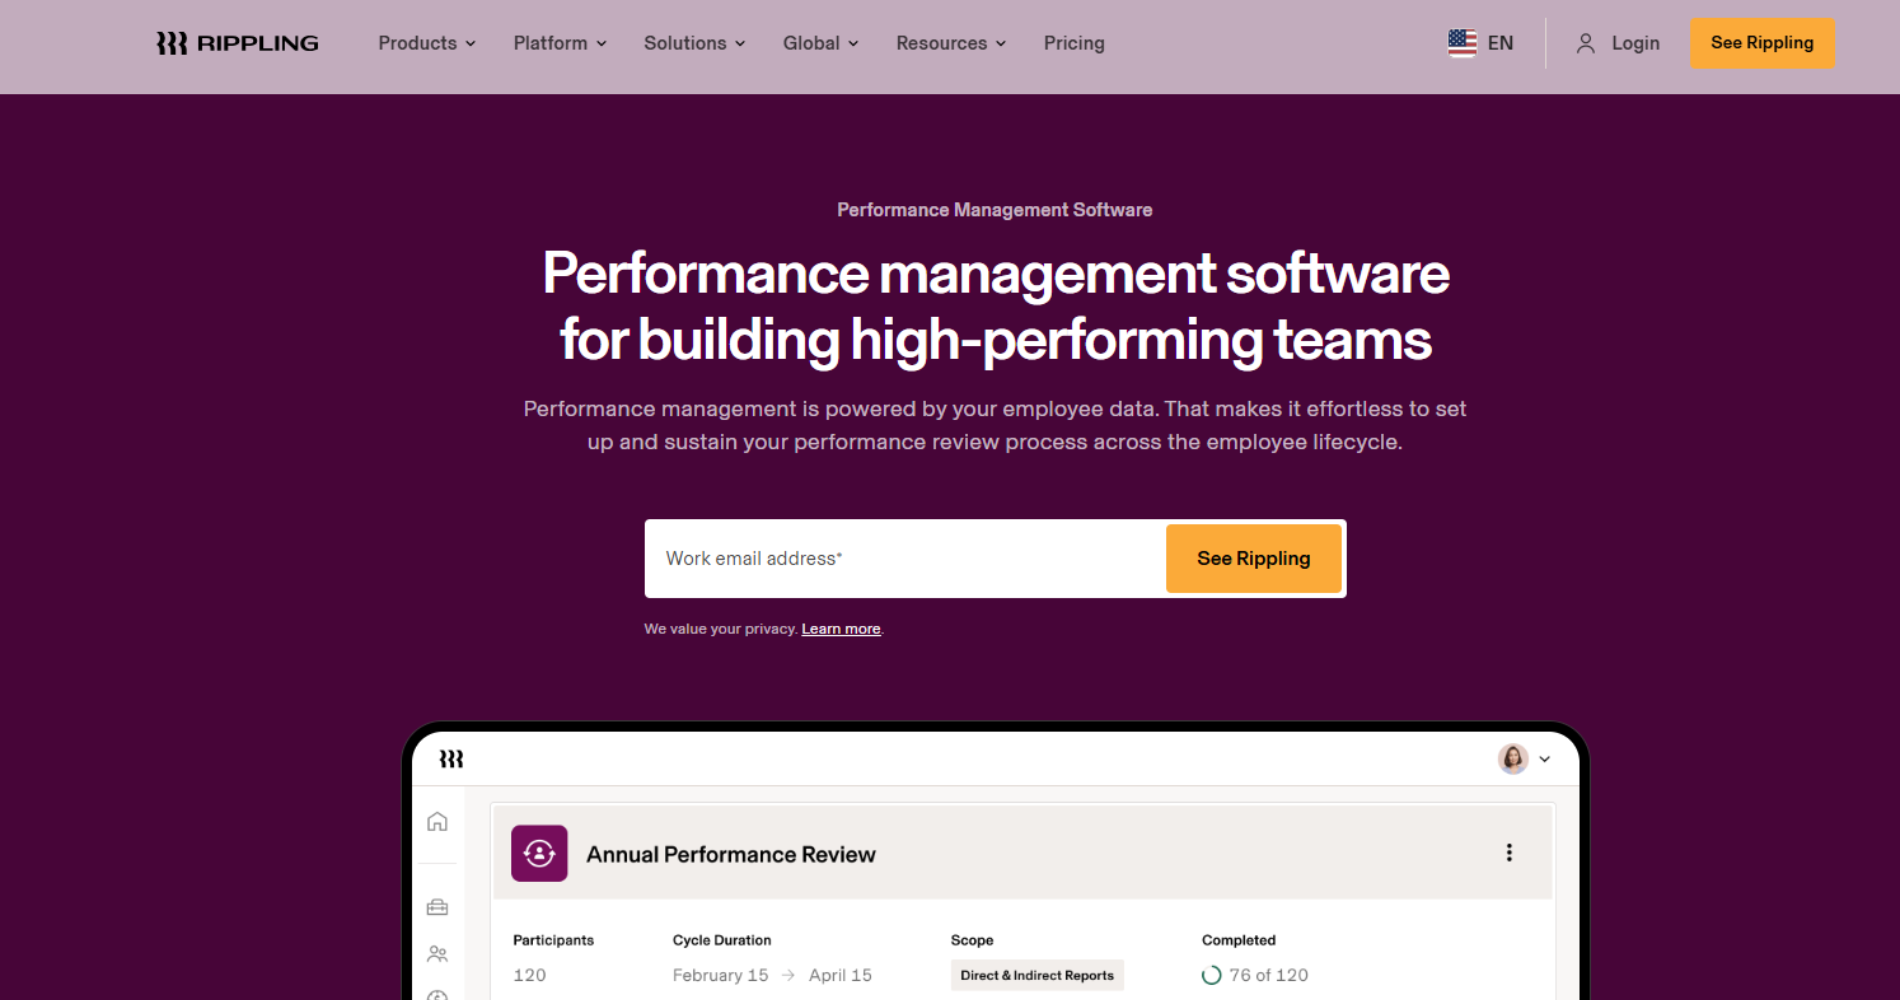
Task: Click the clock icon in the sidebar
Action: click(437, 995)
